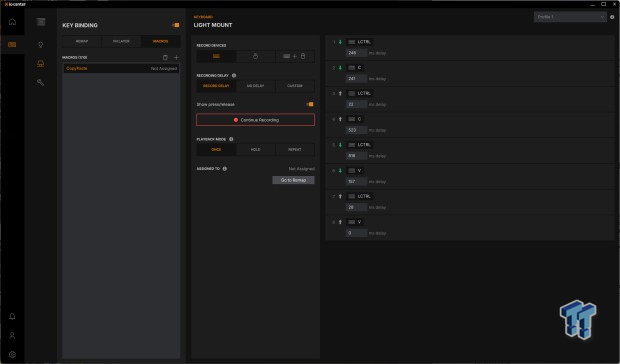The width and height of the screenshot is (620, 364).
Task: Select Custom delay option
Action: [295, 86]
